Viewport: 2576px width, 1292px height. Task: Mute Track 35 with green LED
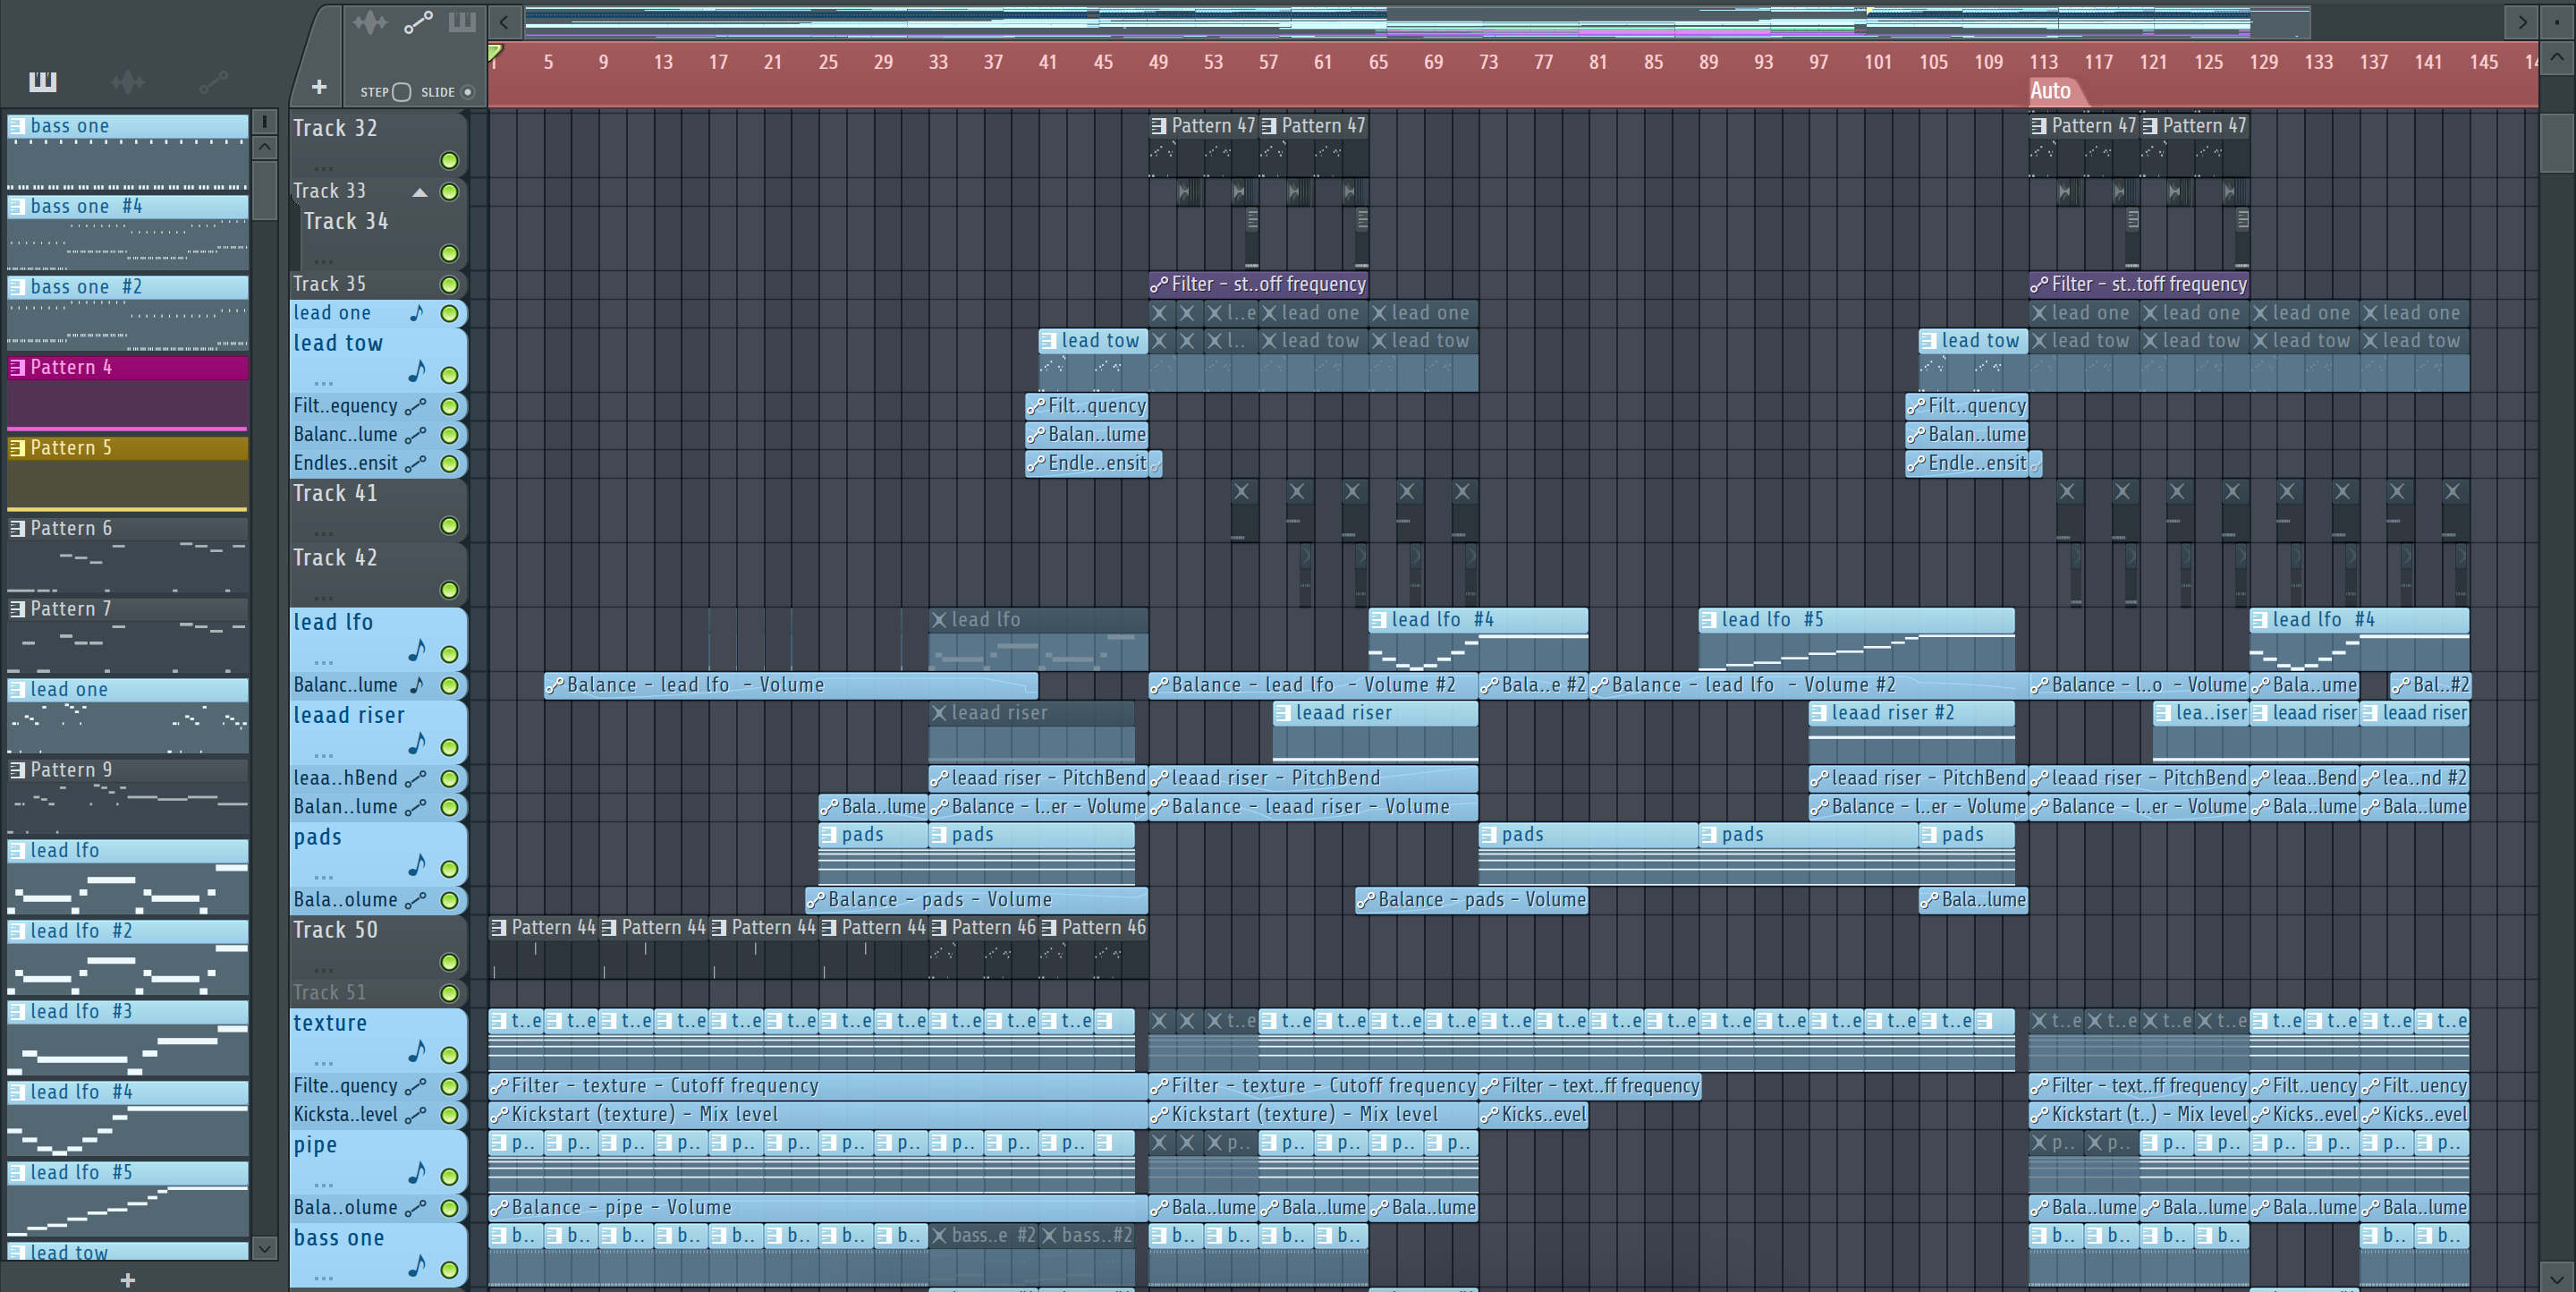tap(449, 285)
